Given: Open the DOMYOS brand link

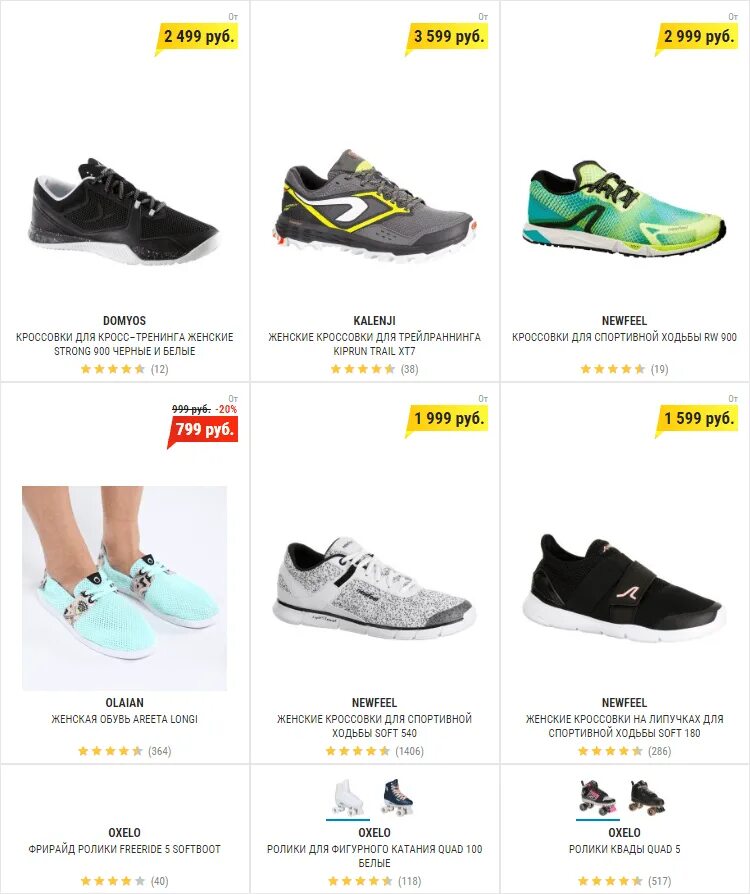Looking at the screenshot, I should point(124,320).
